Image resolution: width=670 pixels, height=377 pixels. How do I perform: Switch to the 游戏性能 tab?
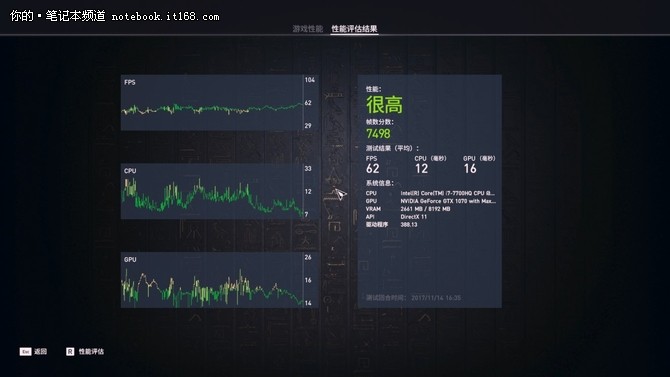[x=307, y=29]
